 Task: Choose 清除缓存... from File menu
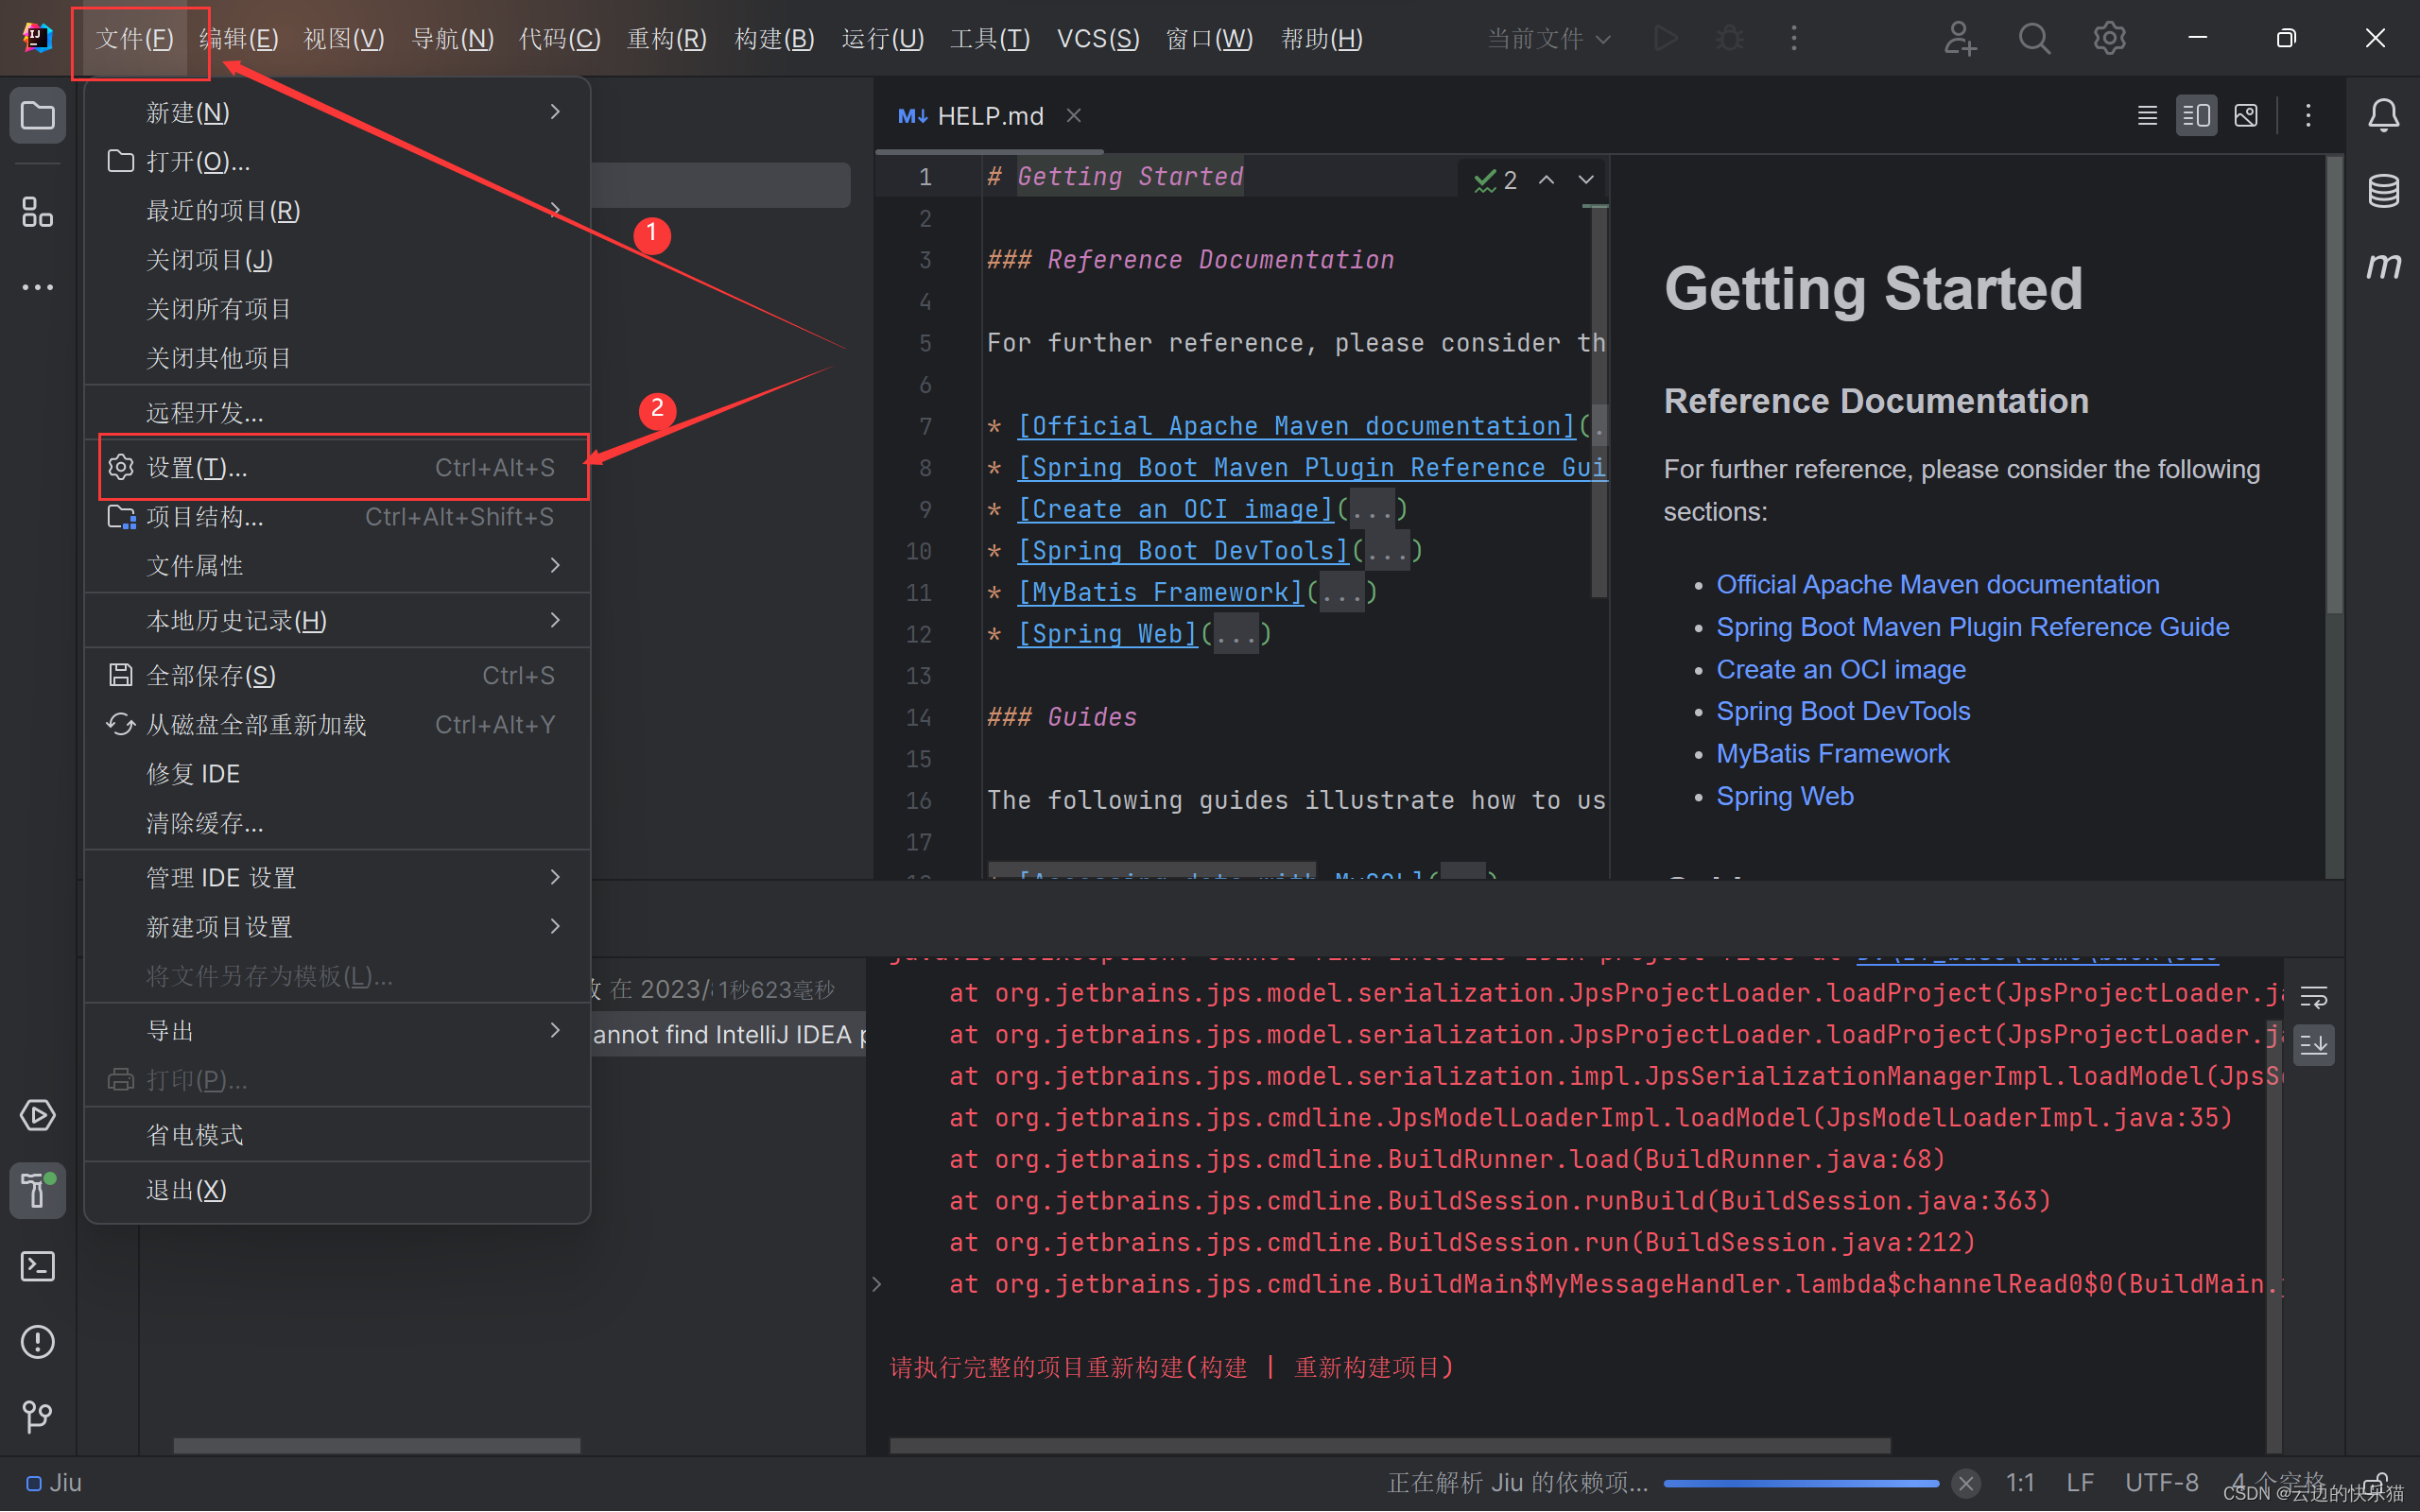[338, 823]
